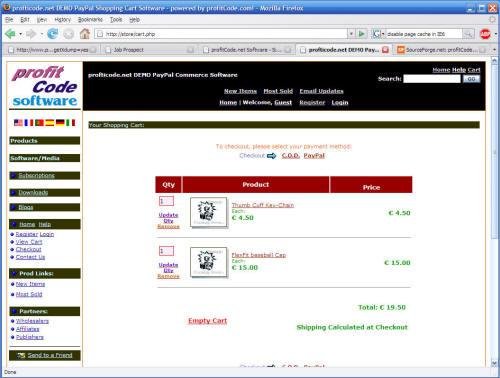Click View Cart sidebar link

[x=29, y=242]
